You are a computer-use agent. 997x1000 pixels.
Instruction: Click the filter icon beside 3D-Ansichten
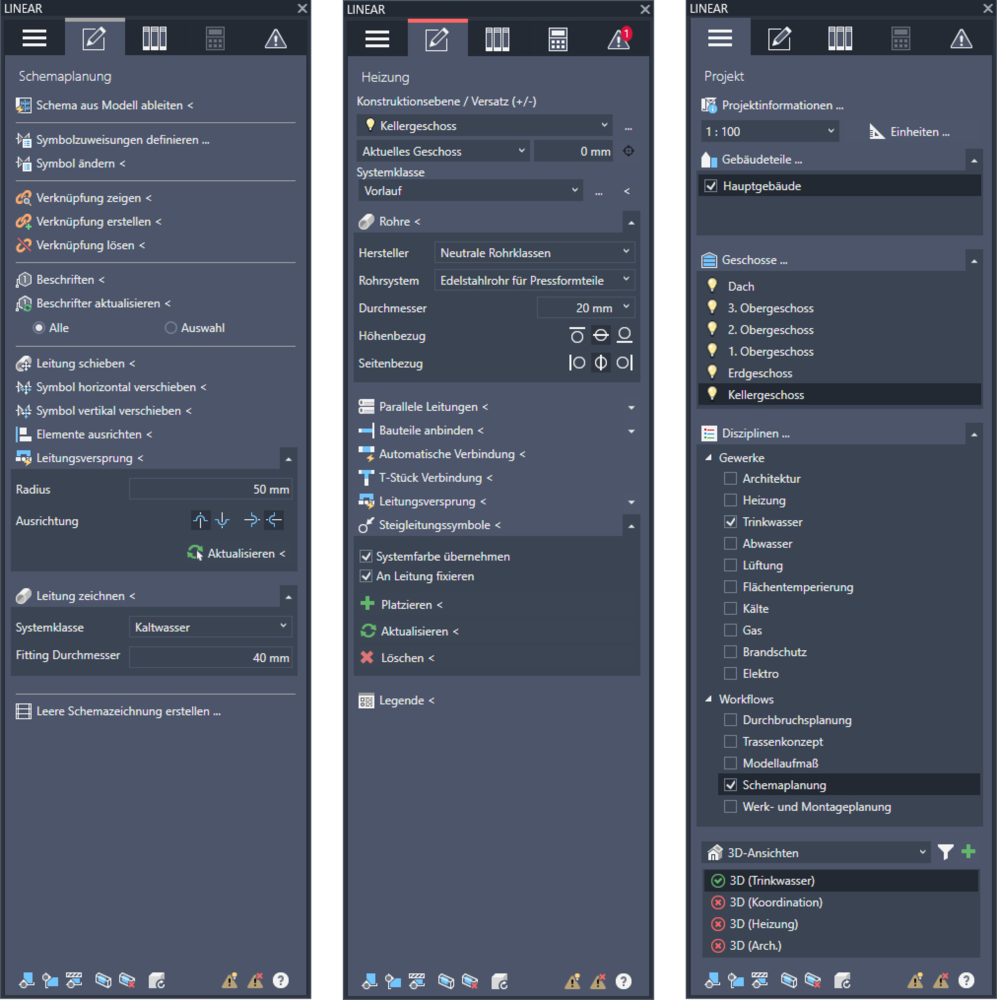945,852
